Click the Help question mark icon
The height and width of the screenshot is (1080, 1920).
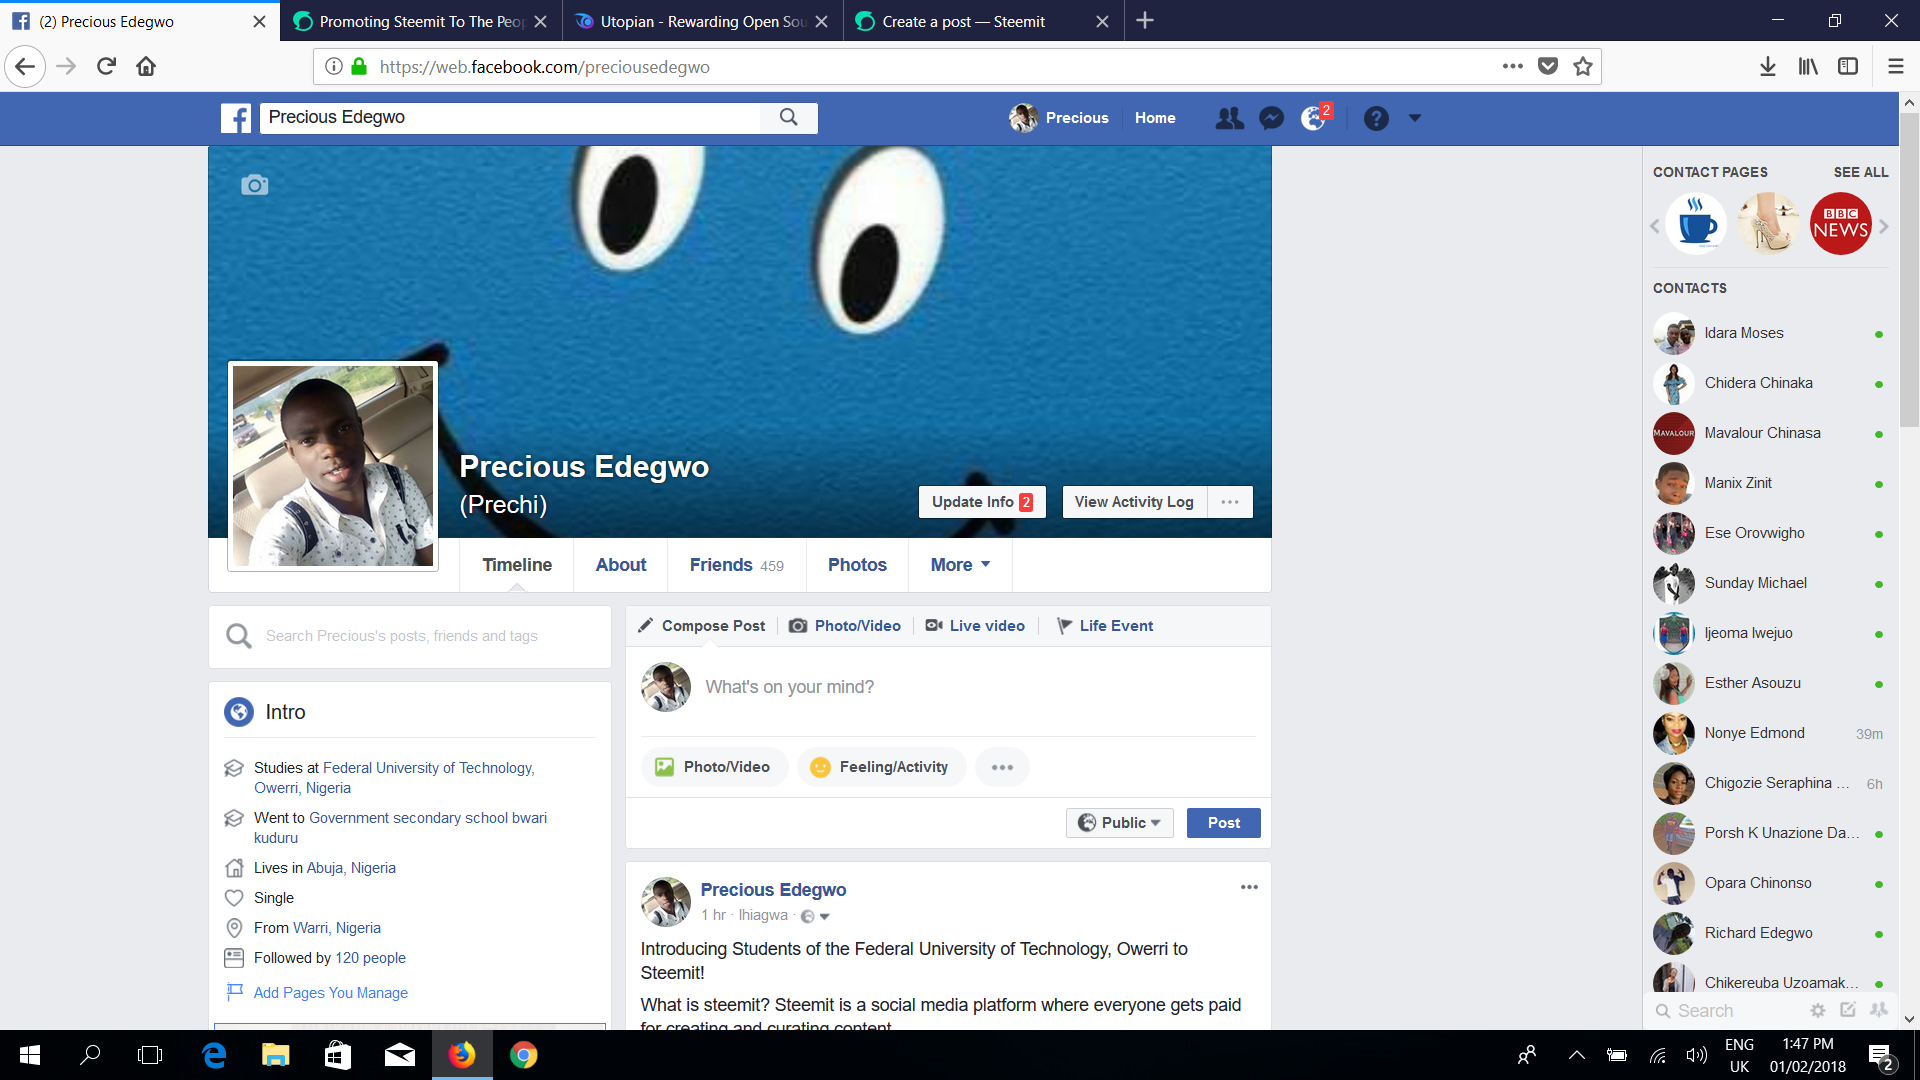click(1377, 118)
